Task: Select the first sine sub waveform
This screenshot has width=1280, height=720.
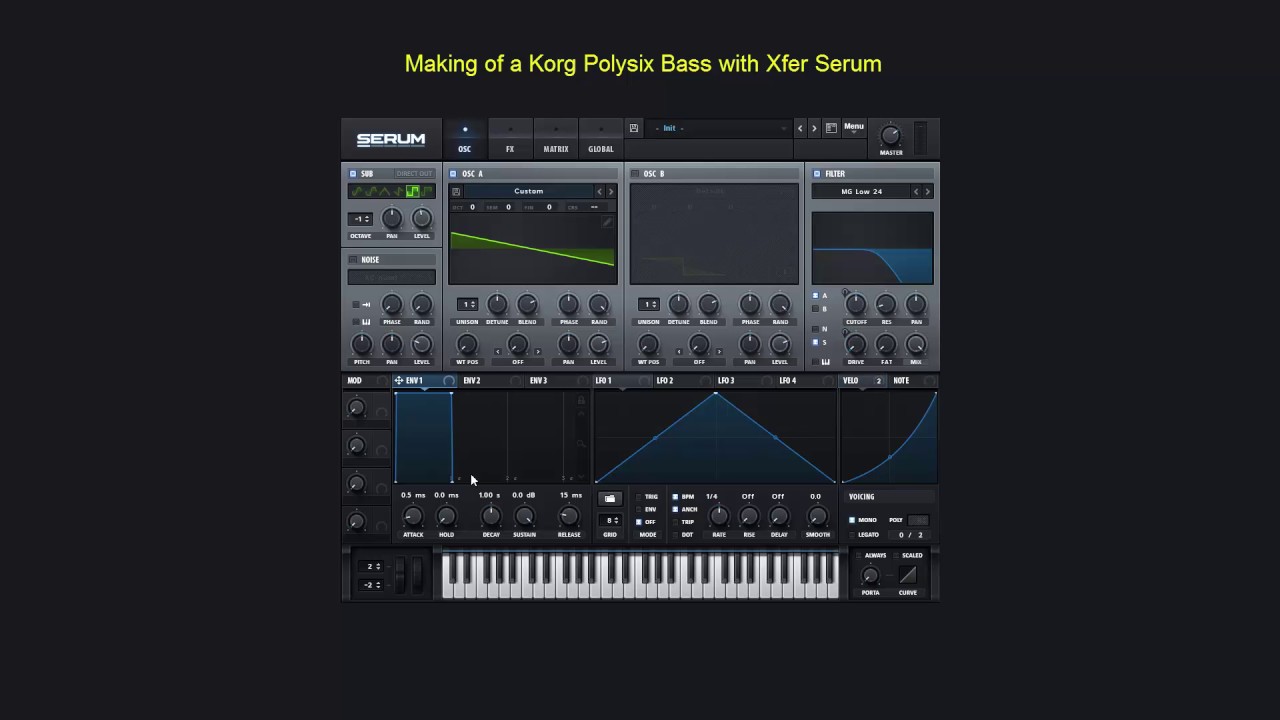Action: 357,191
